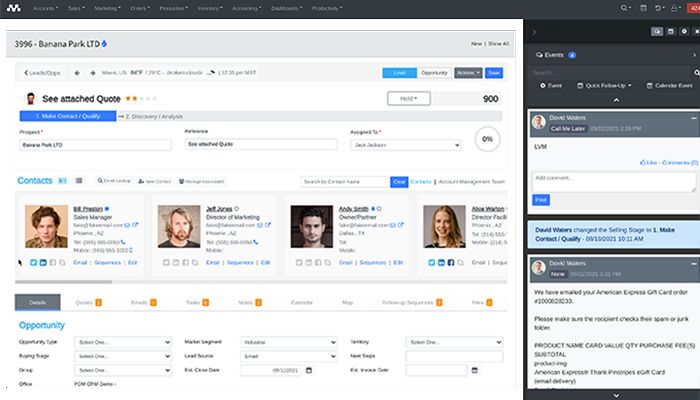Click the plus-circle icon in side panel header

[684, 31]
